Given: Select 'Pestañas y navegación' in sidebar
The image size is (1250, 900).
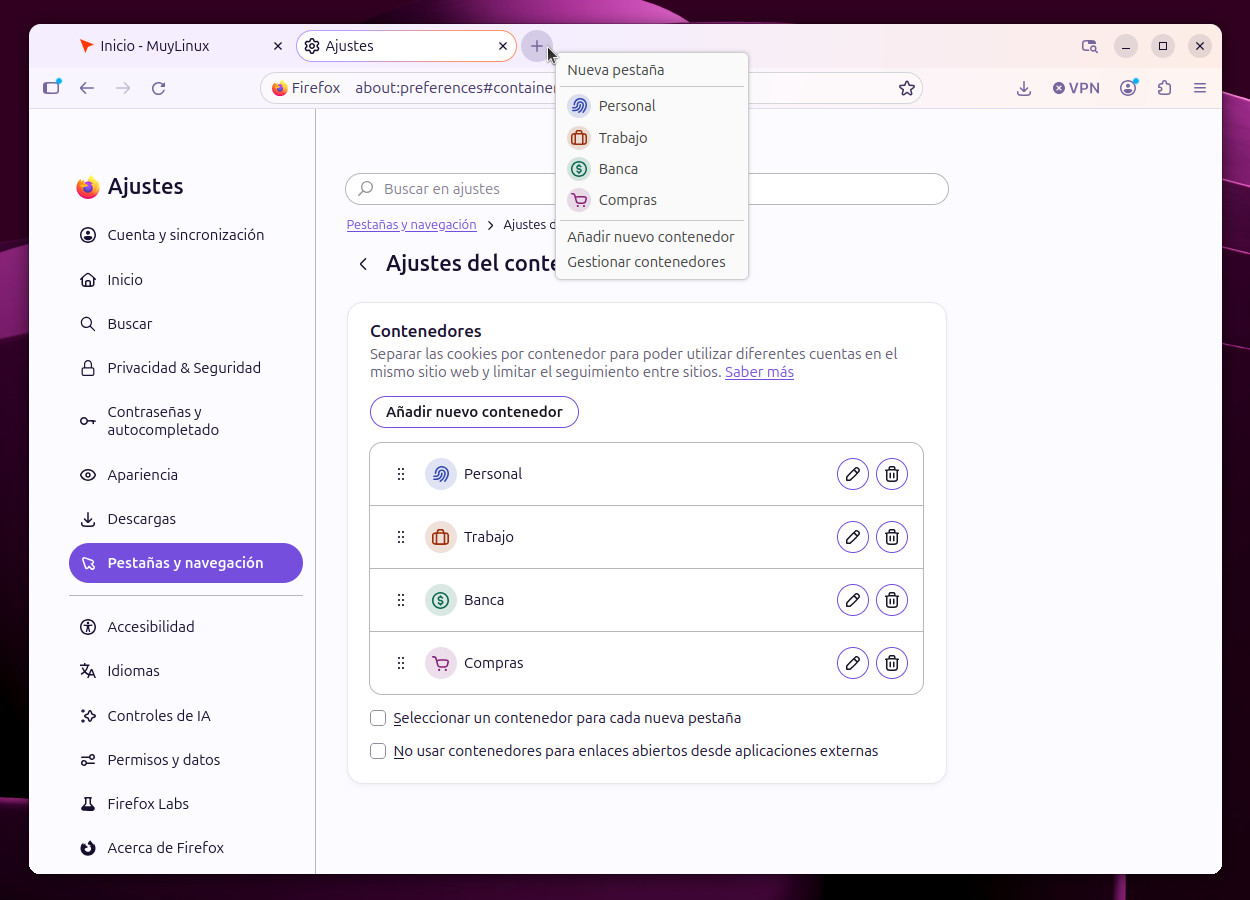Looking at the screenshot, I should [186, 563].
